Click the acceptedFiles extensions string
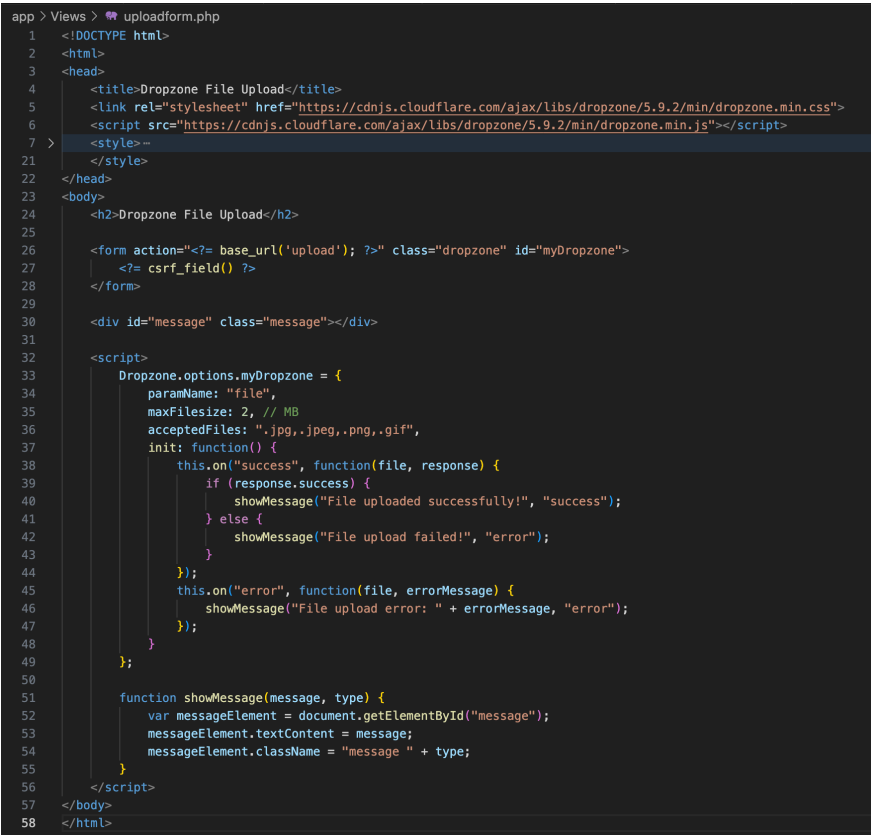871x835 pixels. coord(335,429)
